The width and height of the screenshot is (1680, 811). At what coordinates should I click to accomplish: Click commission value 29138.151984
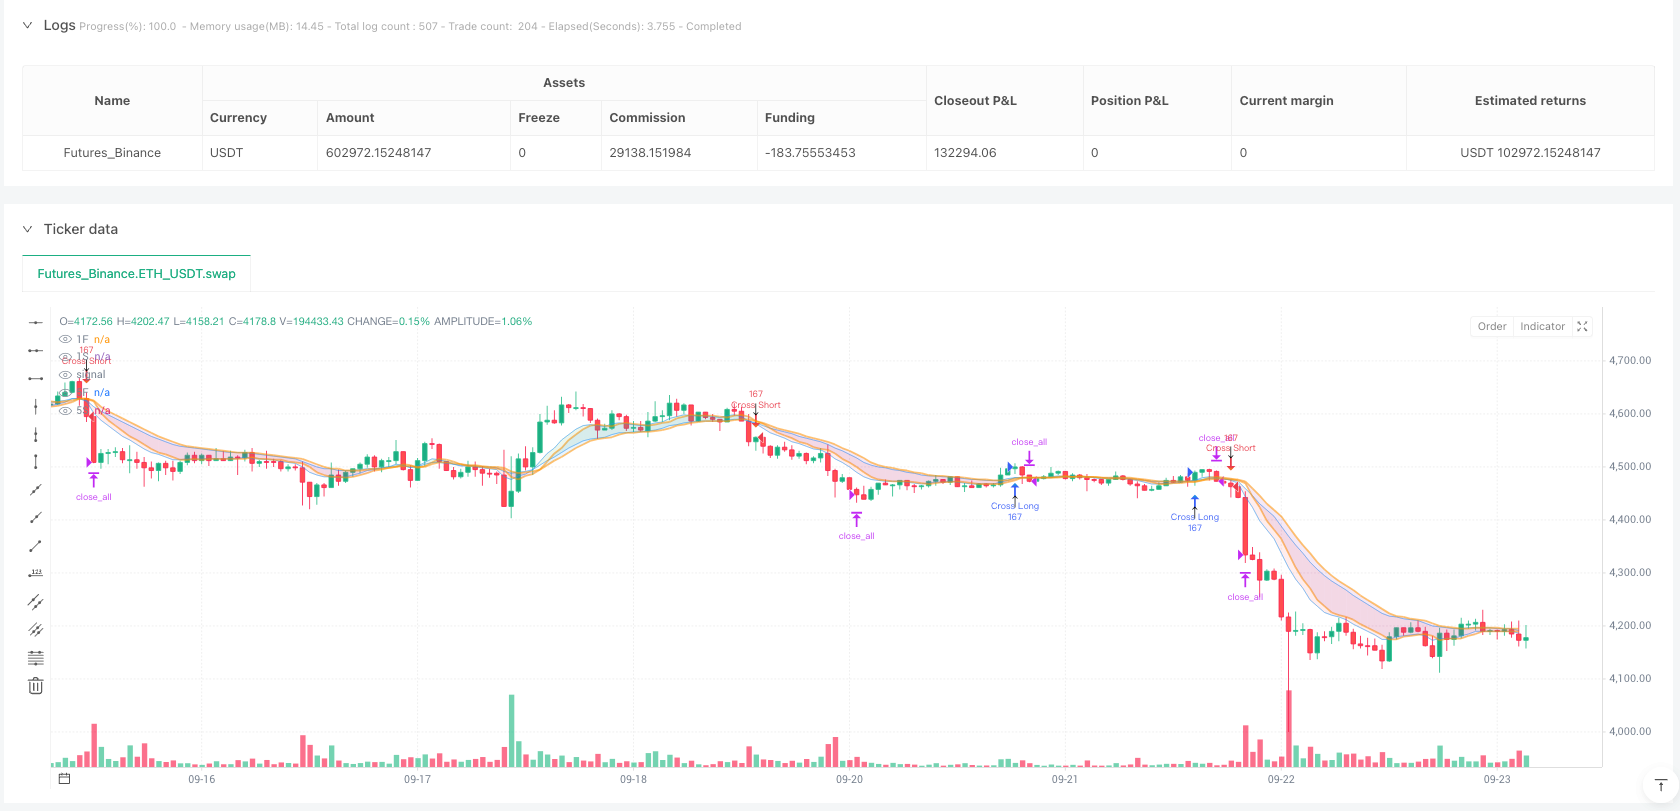pos(650,153)
